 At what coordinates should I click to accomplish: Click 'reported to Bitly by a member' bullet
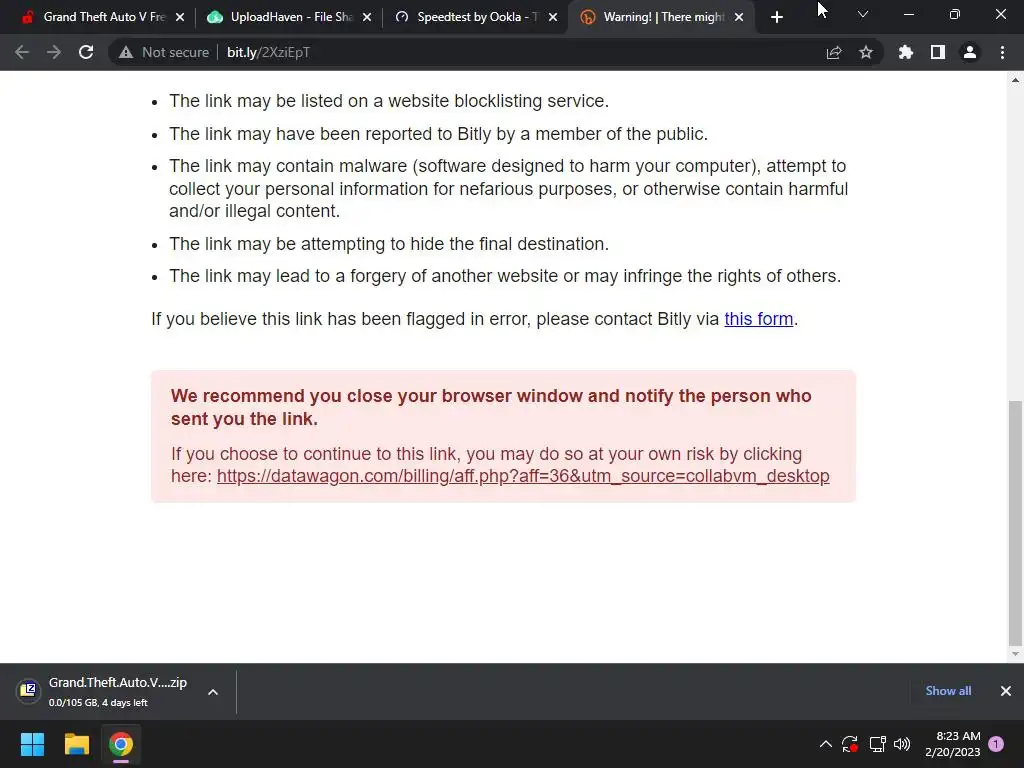coord(438,133)
